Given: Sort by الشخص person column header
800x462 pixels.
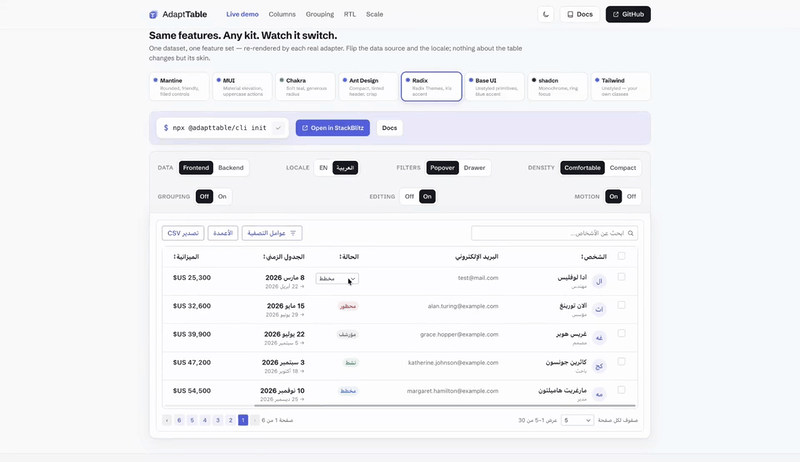Looking at the screenshot, I should point(594,256).
